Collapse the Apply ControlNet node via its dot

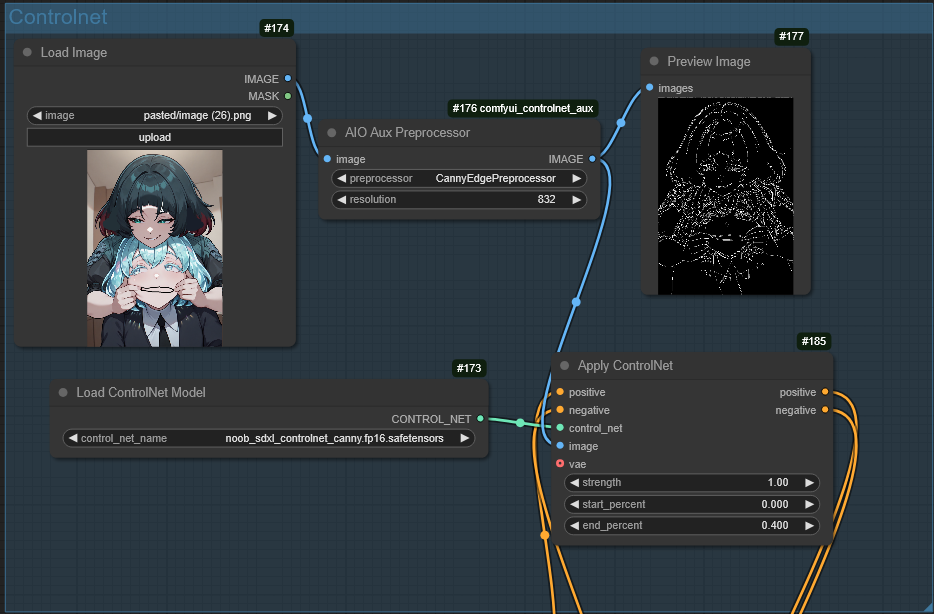click(x=564, y=366)
